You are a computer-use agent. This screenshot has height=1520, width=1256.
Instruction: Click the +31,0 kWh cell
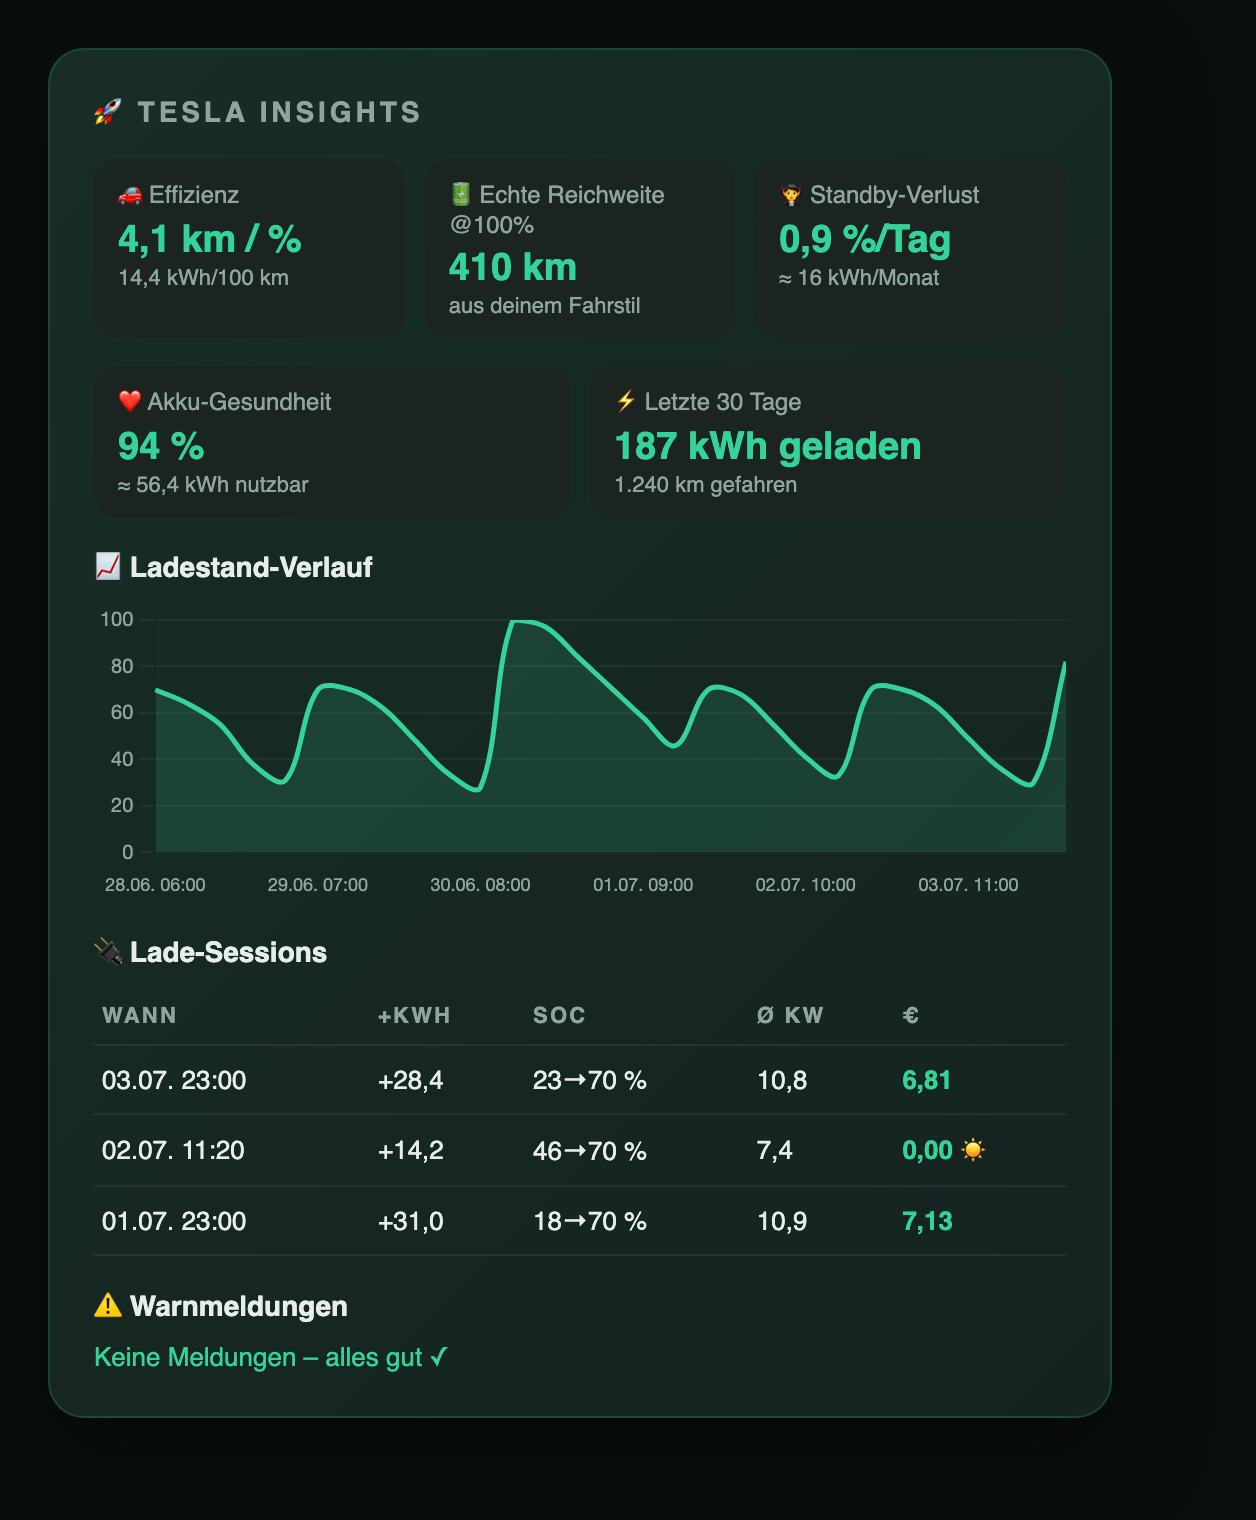410,1221
